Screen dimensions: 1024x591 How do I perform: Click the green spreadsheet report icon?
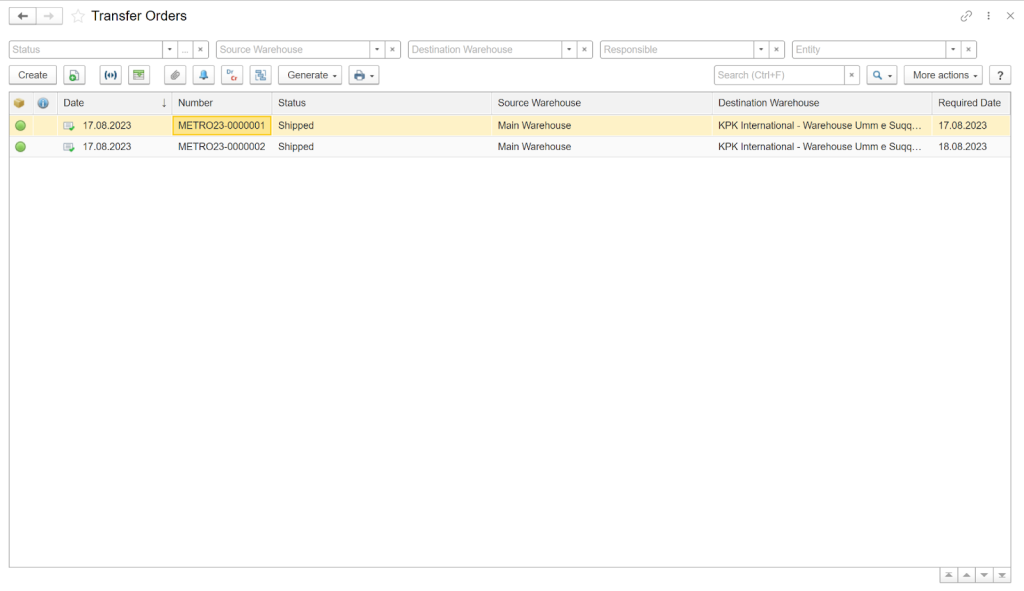pos(139,75)
